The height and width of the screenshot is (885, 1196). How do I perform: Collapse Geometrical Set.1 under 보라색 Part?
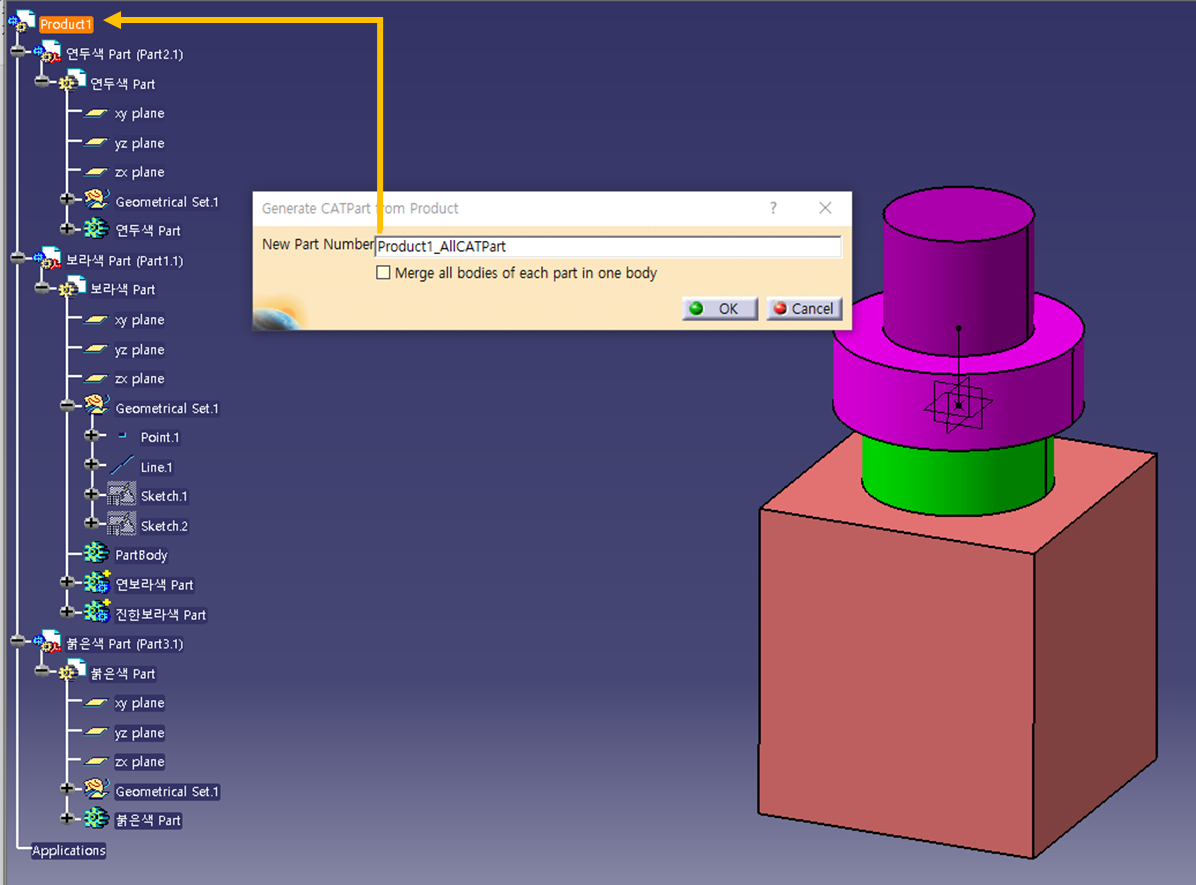click(x=67, y=406)
